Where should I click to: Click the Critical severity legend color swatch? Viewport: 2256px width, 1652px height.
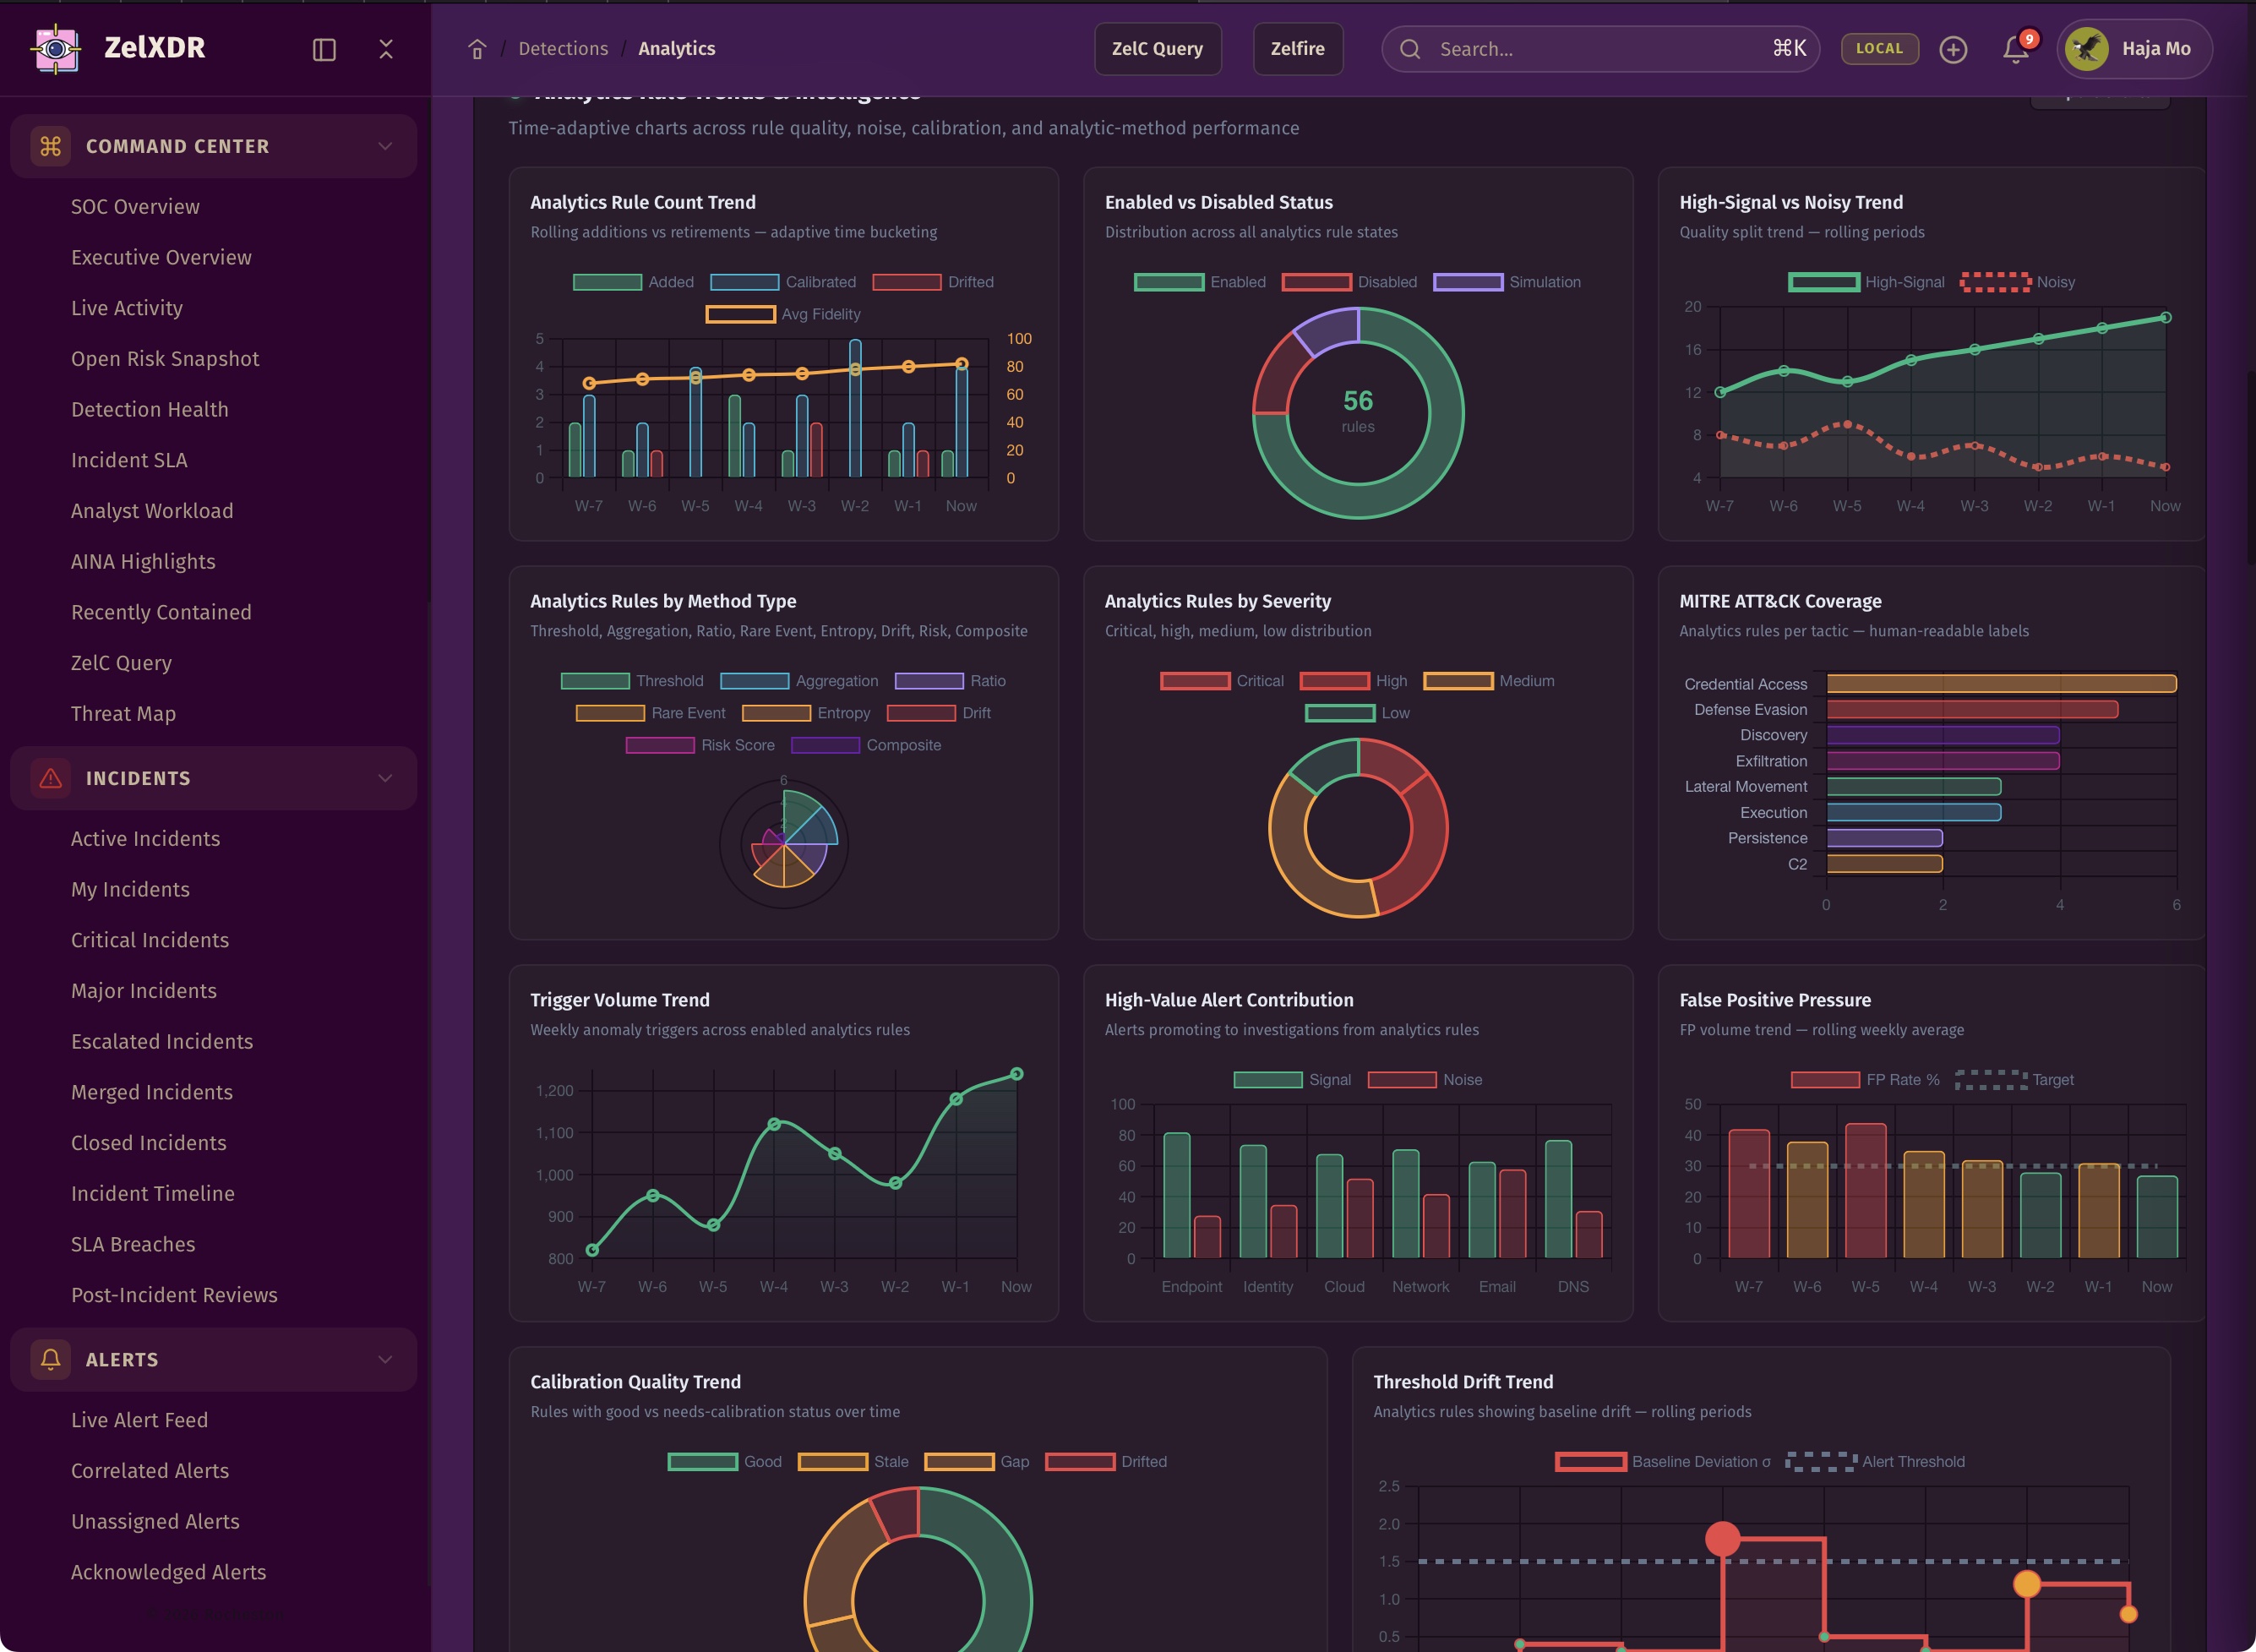pyautogui.click(x=1195, y=681)
